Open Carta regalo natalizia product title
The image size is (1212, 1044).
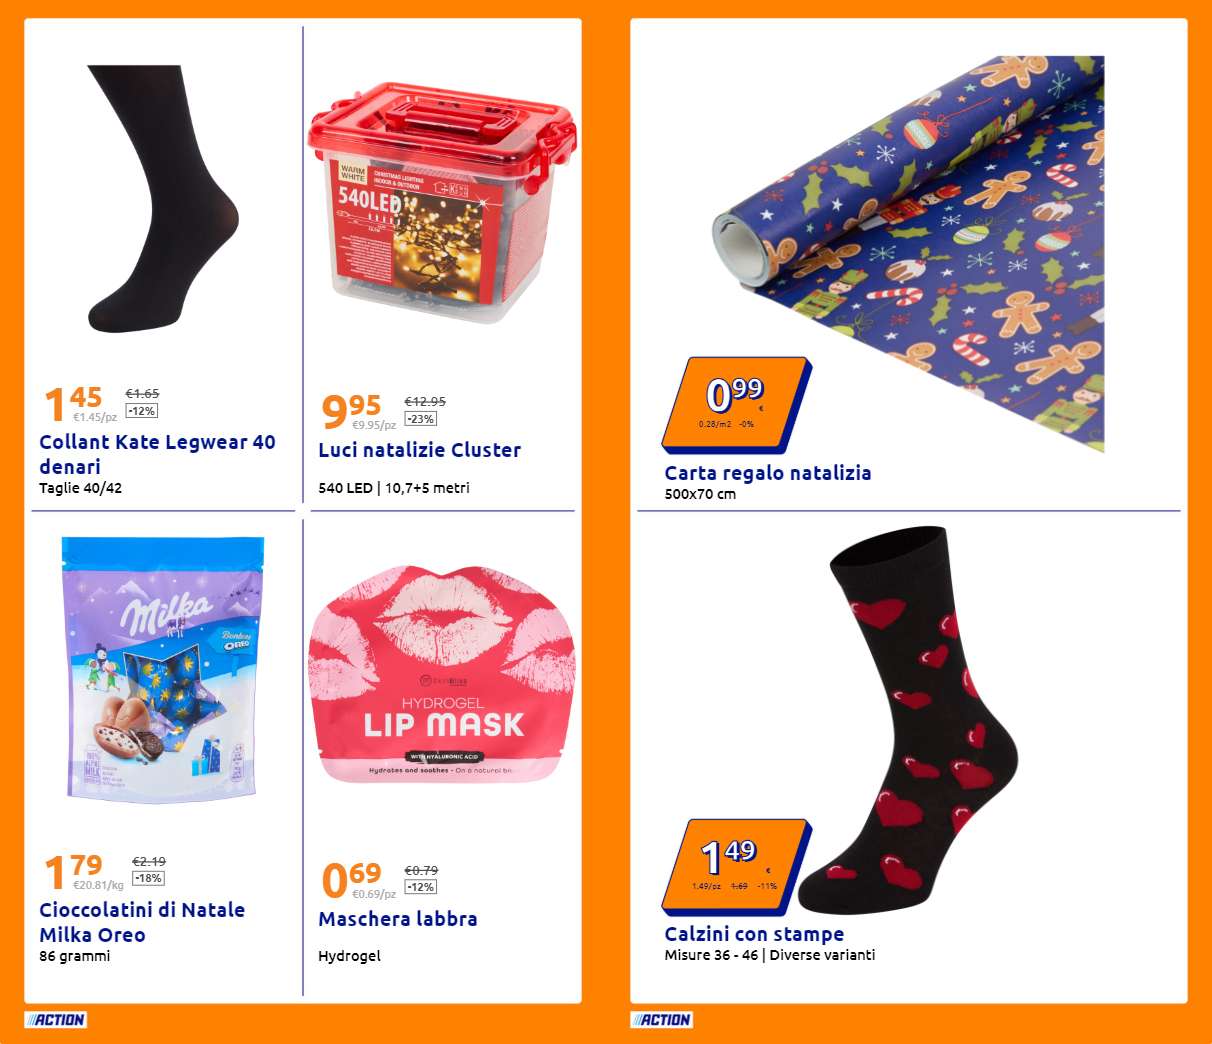(768, 473)
